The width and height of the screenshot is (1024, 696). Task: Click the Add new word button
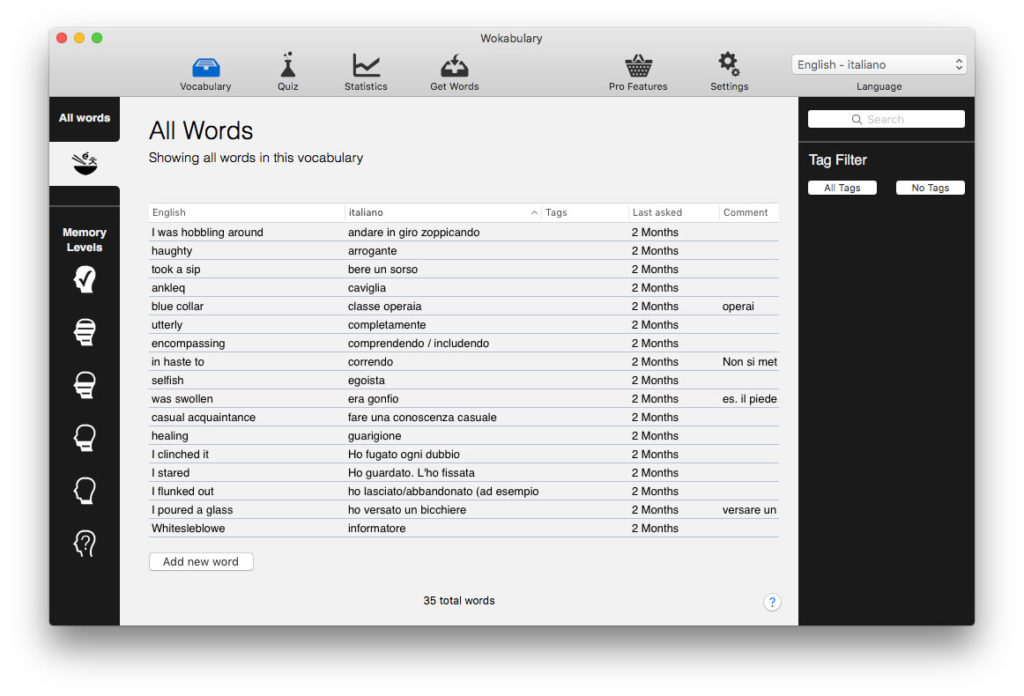click(x=201, y=562)
